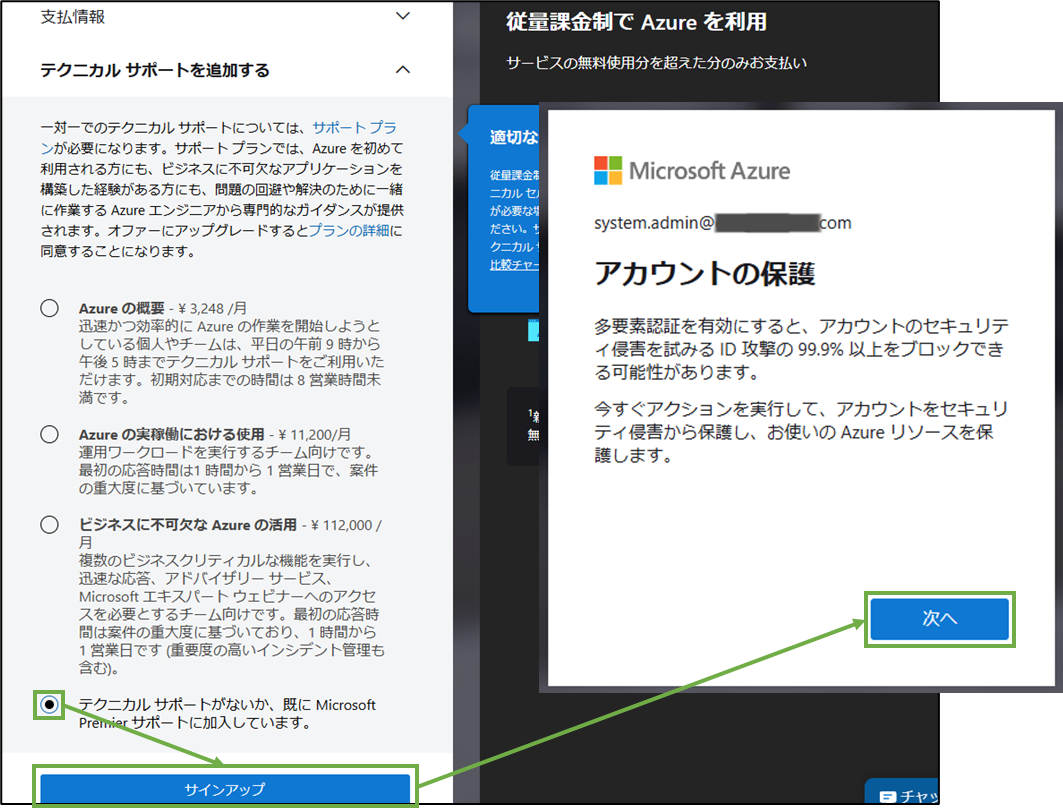Select the Azure の概要 support plan radio button

(x=49, y=308)
